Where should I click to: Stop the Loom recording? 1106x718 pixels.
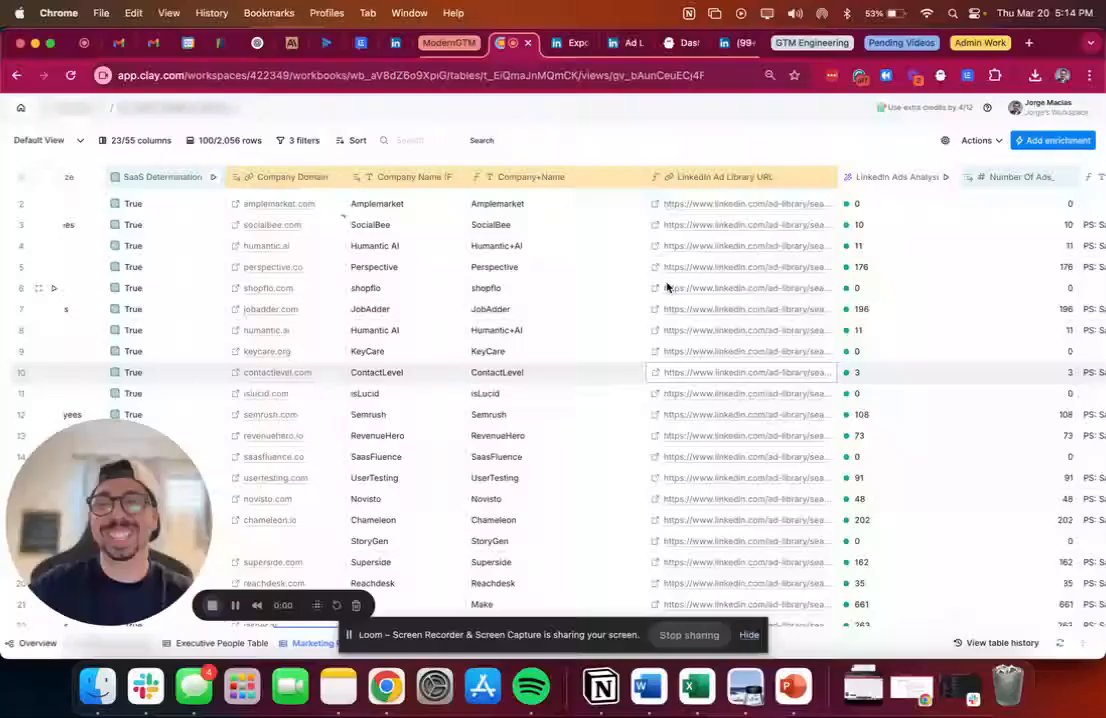pos(212,605)
